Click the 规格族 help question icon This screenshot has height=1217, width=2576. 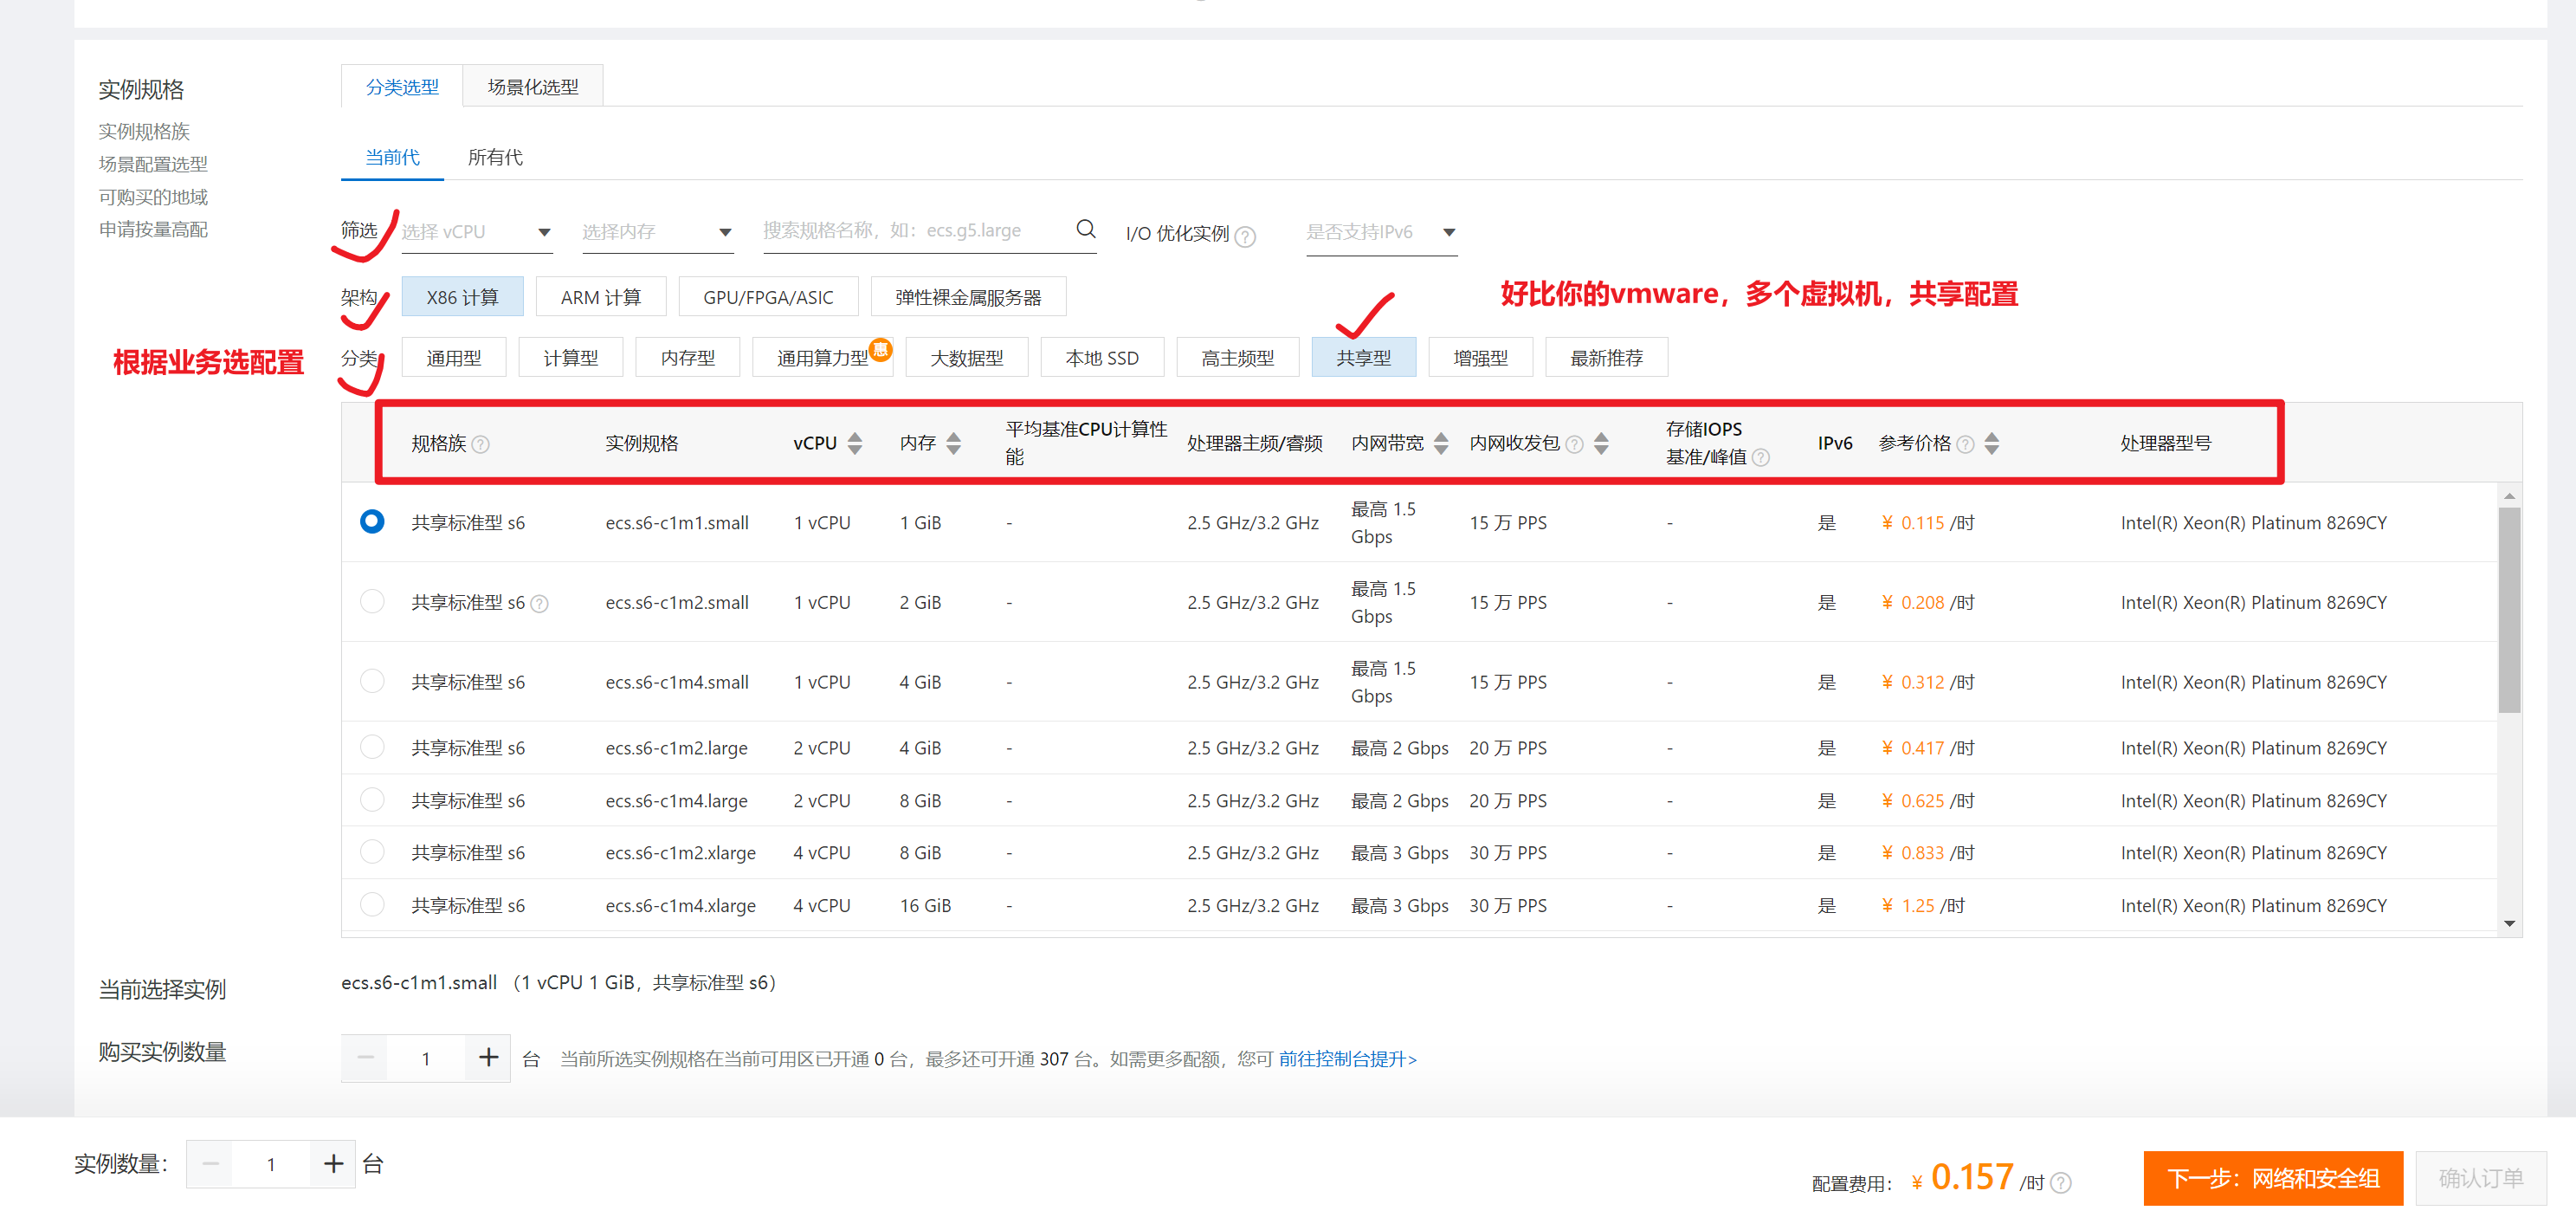pos(481,445)
